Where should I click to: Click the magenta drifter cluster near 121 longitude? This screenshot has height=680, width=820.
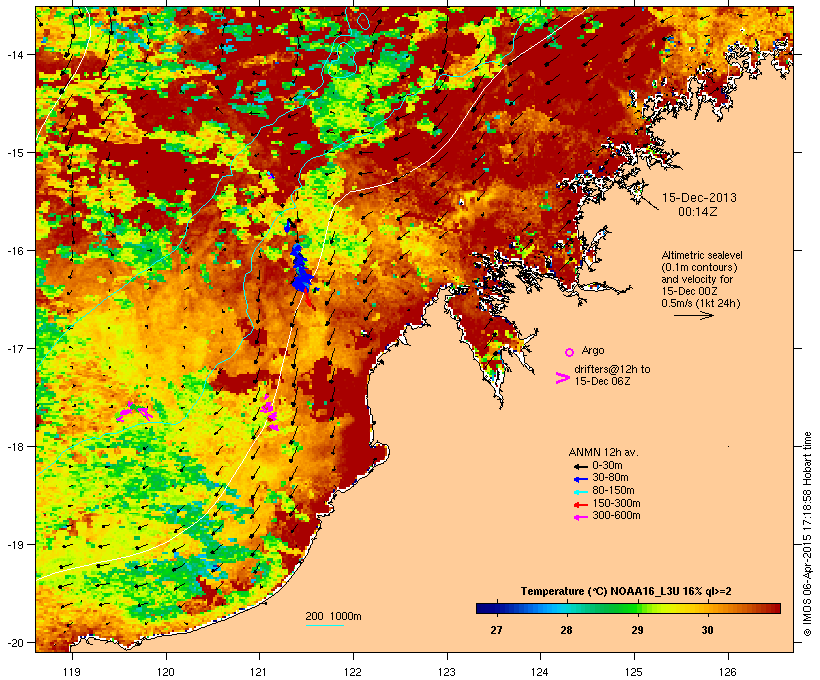coord(270,412)
